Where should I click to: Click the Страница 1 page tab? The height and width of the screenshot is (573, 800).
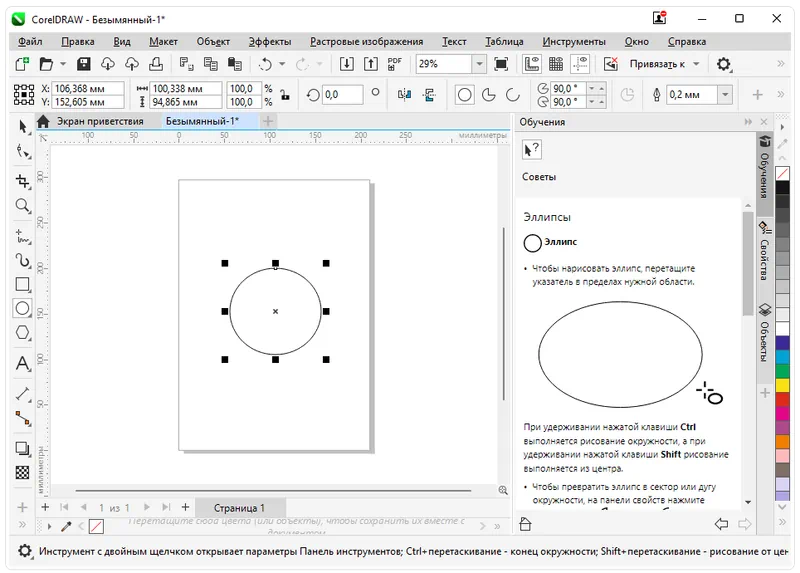click(239, 508)
